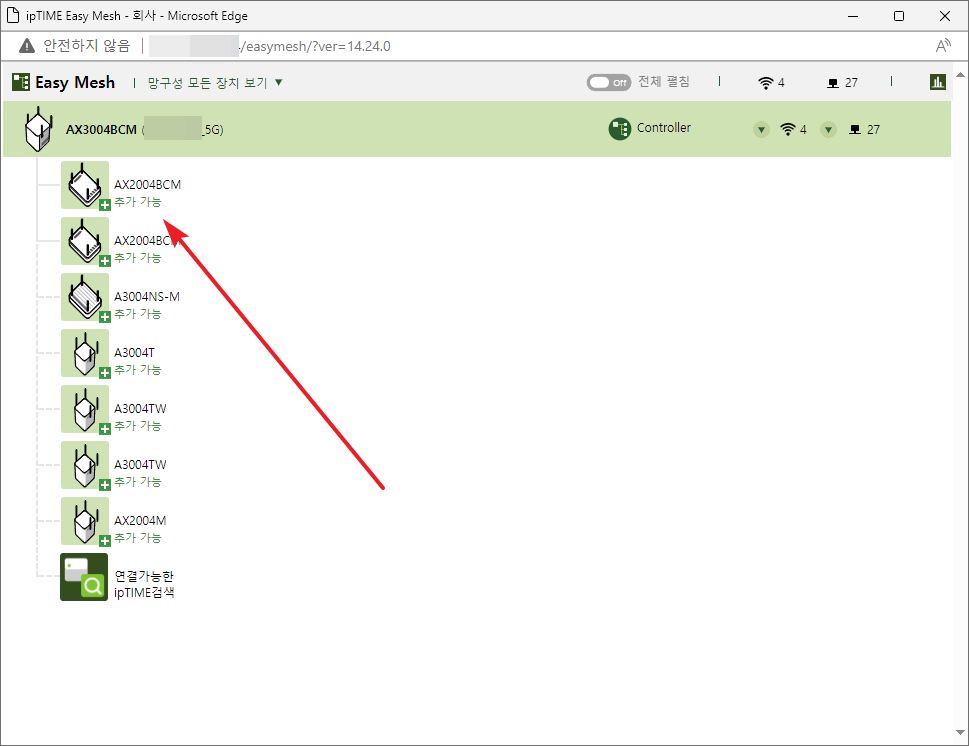Click the Wi-Fi icon in AX3004BCM row
Image resolution: width=969 pixels, height=746 pixels.
pyautogui.click(x=787, y=129)
